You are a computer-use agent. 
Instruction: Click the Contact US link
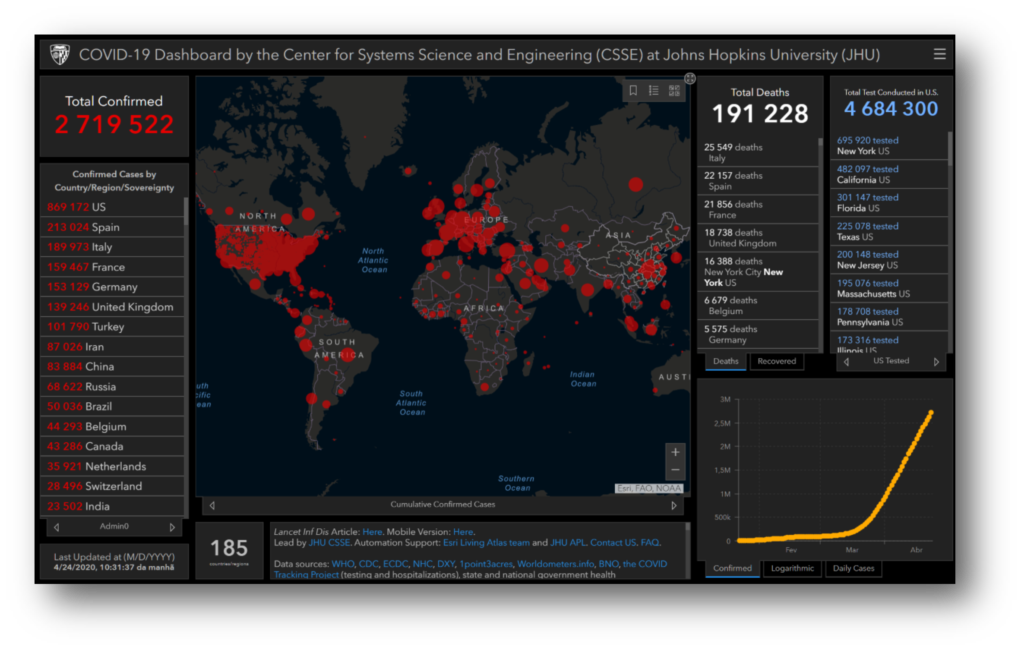tap(613, 543)
